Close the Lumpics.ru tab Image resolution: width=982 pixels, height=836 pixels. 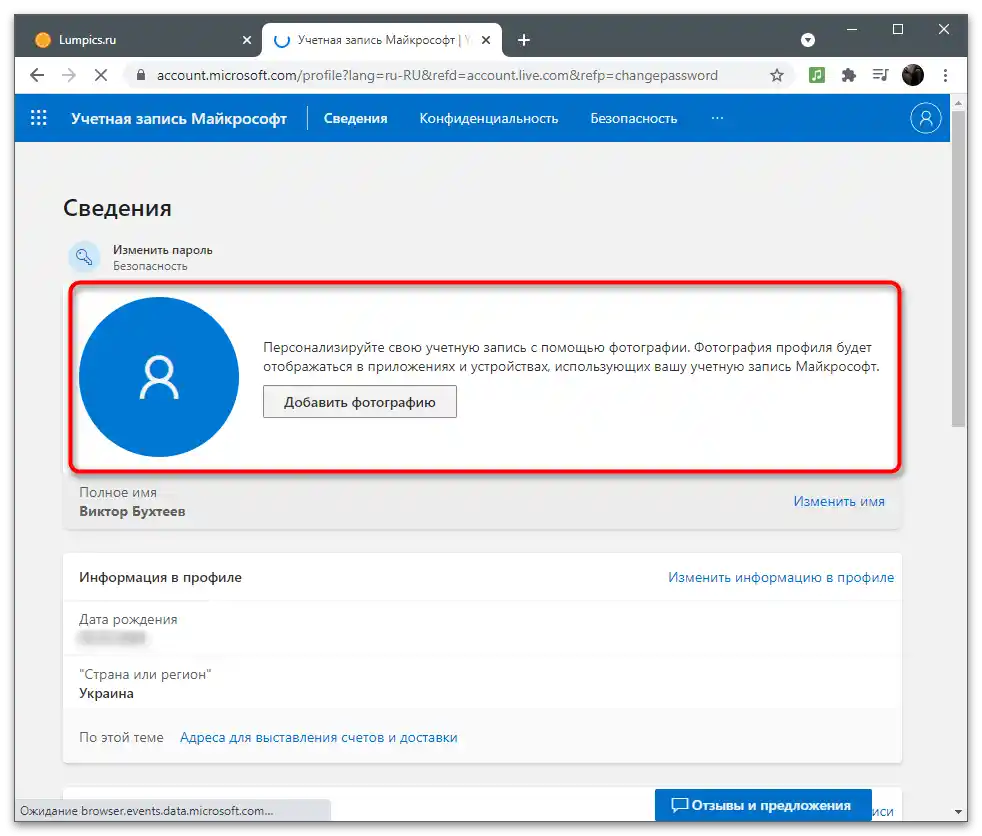247,40
